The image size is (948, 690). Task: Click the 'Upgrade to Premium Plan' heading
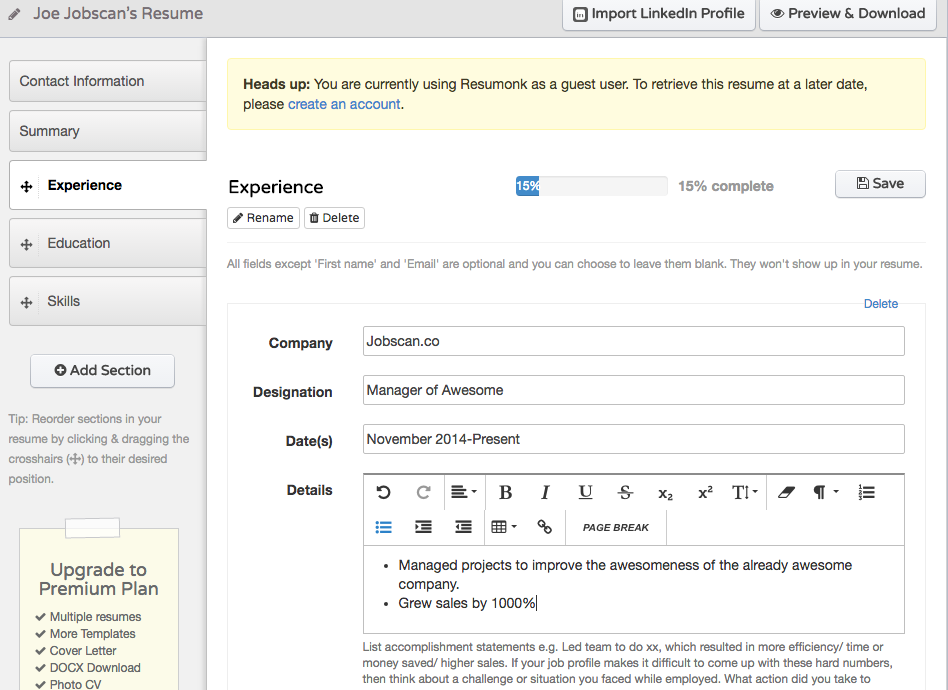(99, 579)
